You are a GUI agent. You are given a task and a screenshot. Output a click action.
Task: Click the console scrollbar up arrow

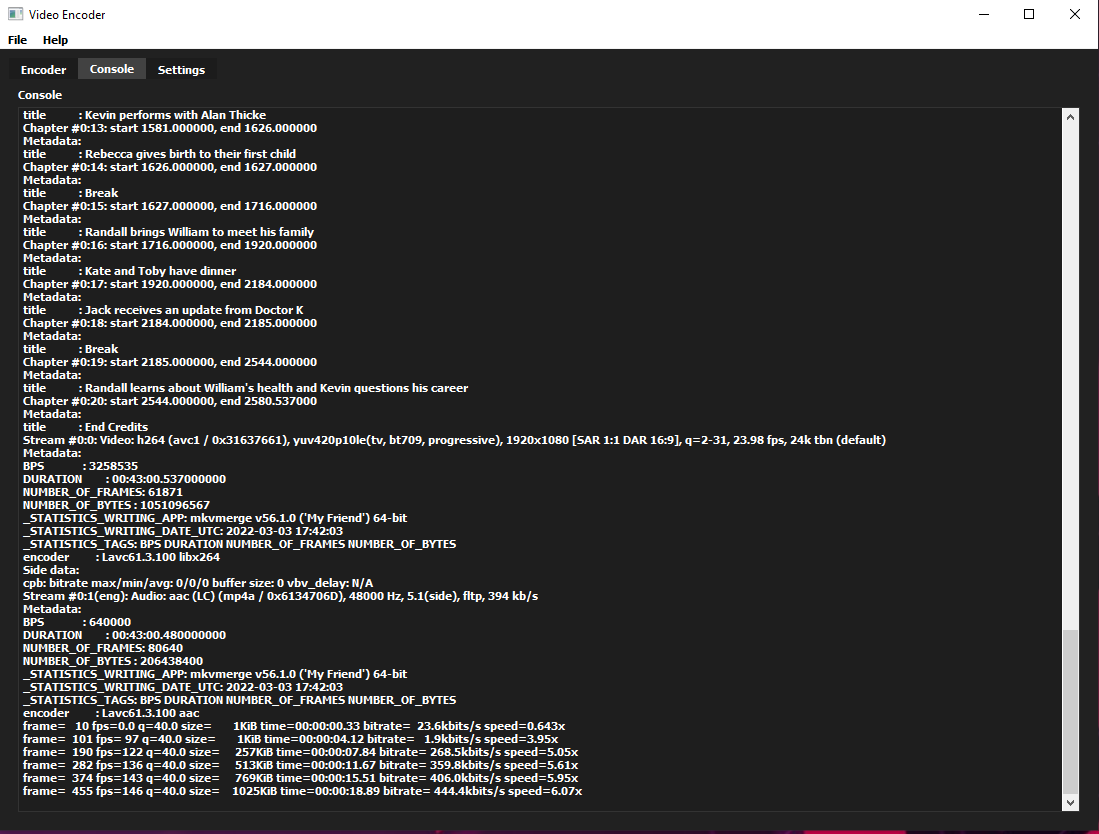(1070, 117)
